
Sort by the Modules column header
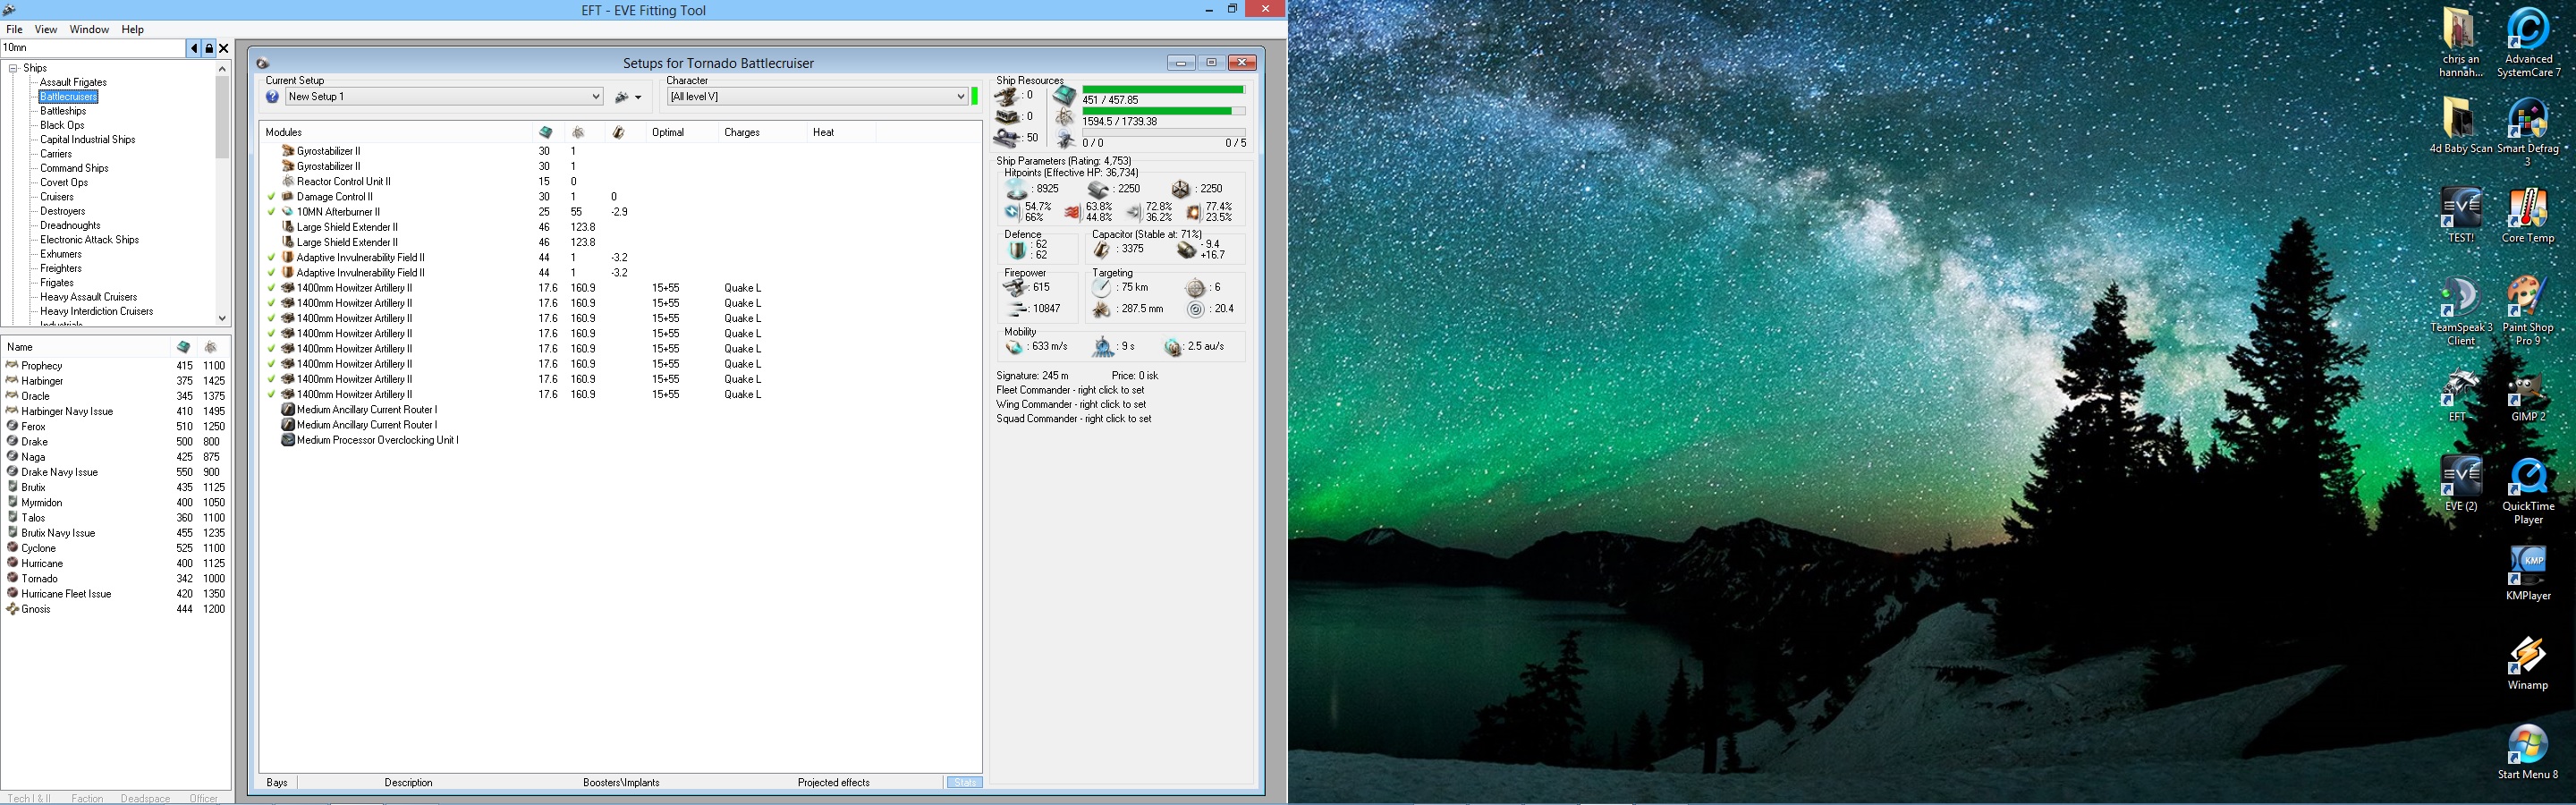(x=396, y=132)
